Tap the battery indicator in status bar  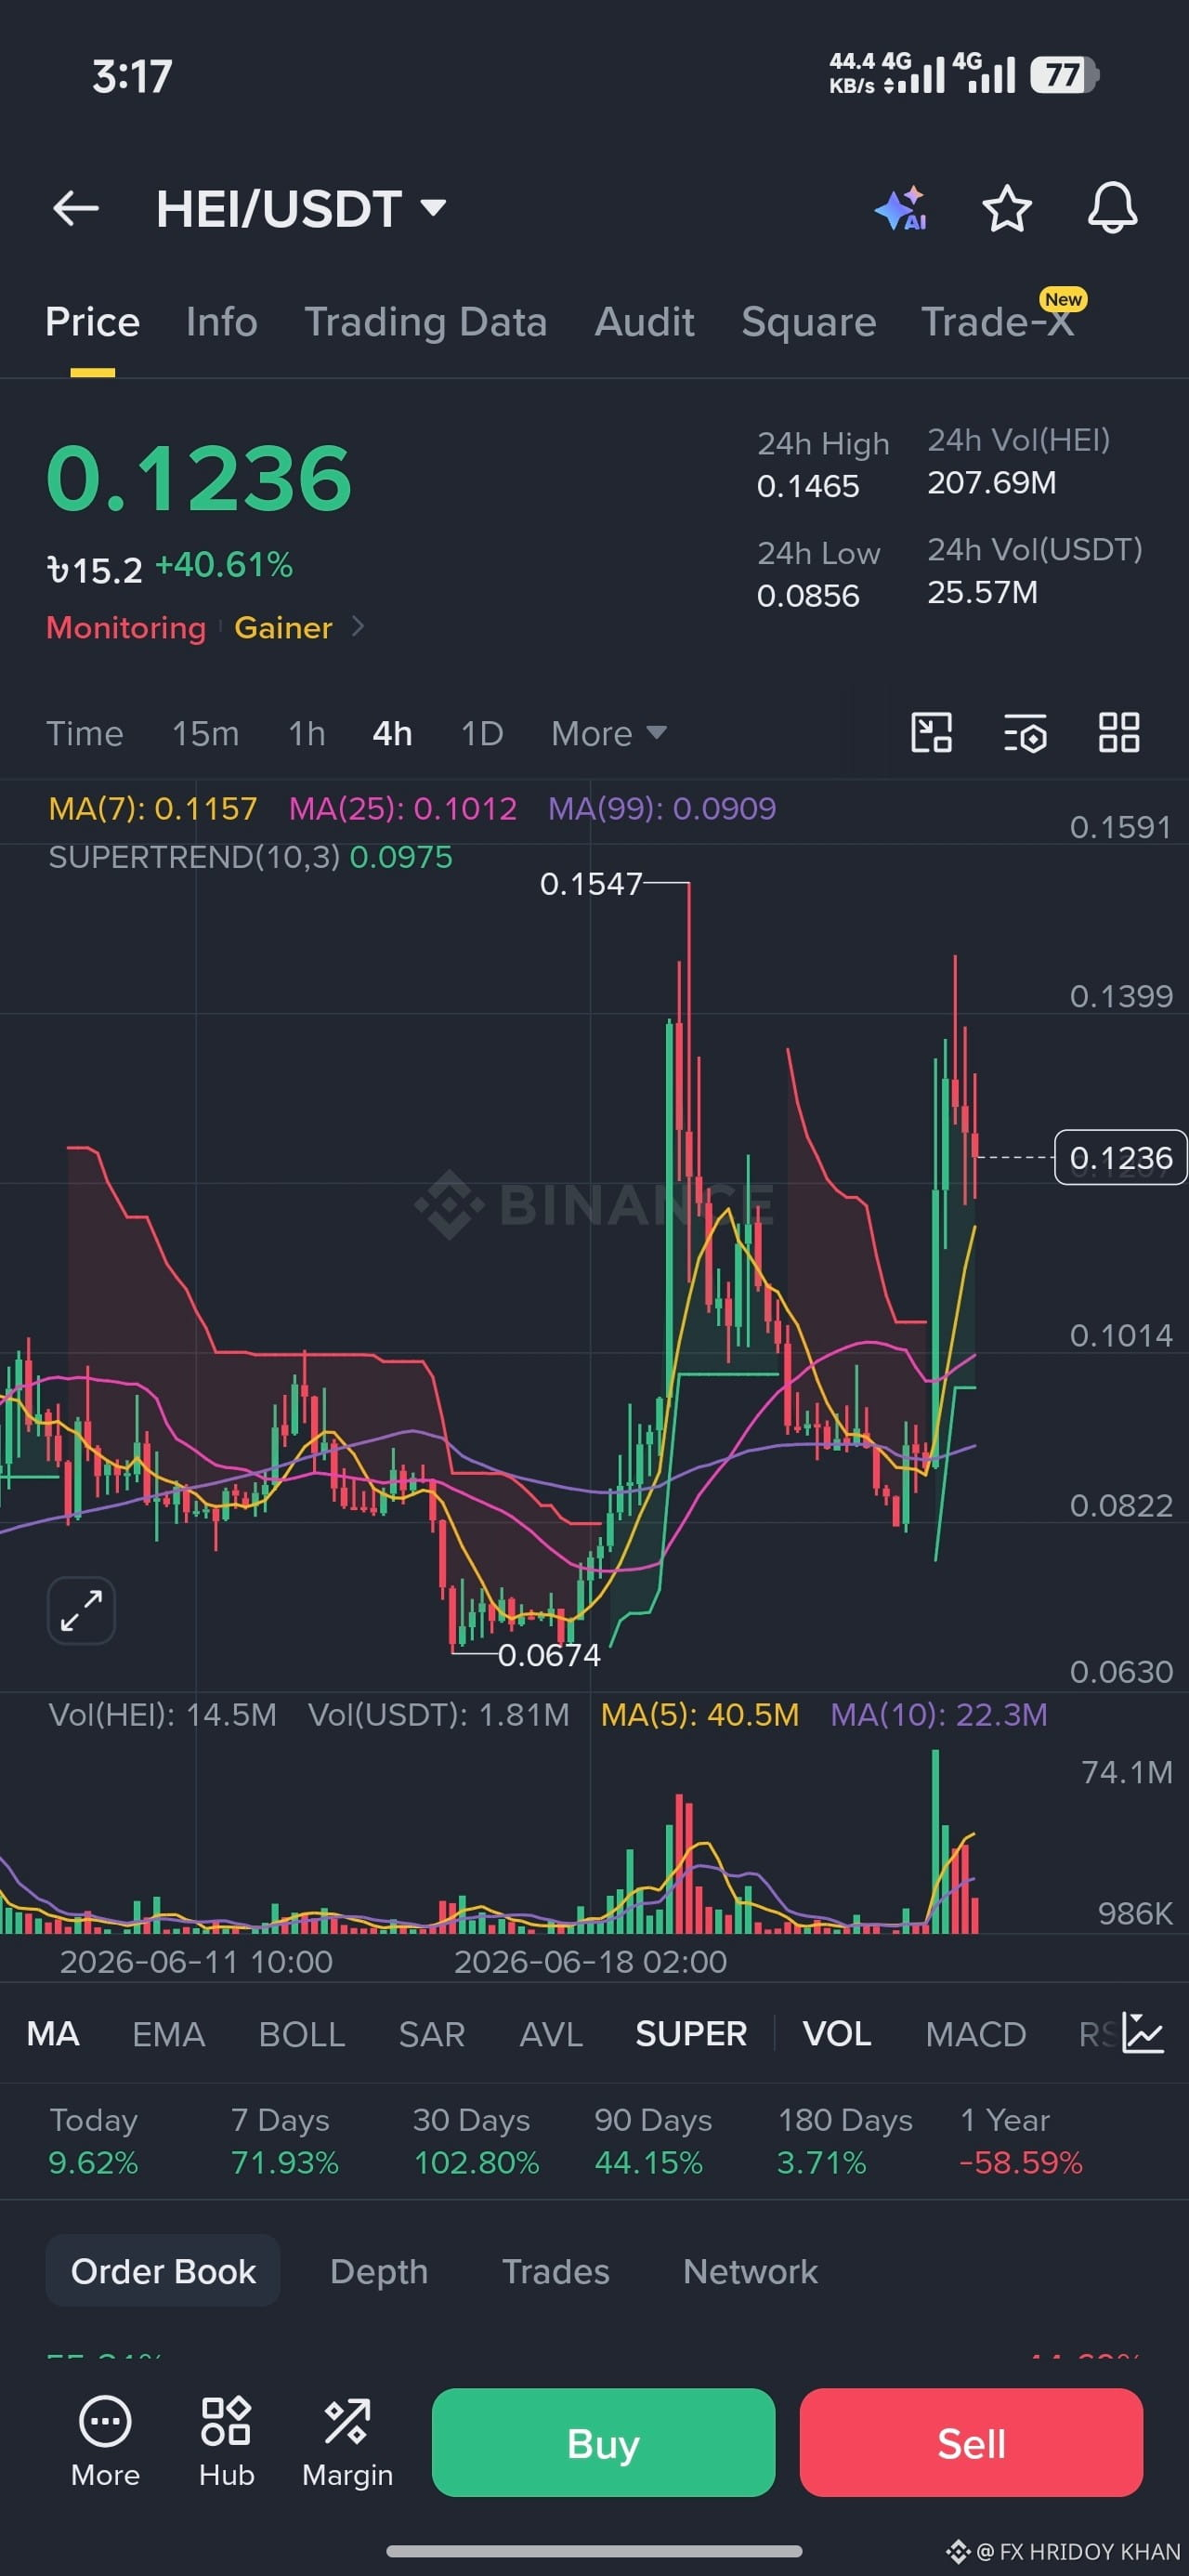click(1065, 75)
